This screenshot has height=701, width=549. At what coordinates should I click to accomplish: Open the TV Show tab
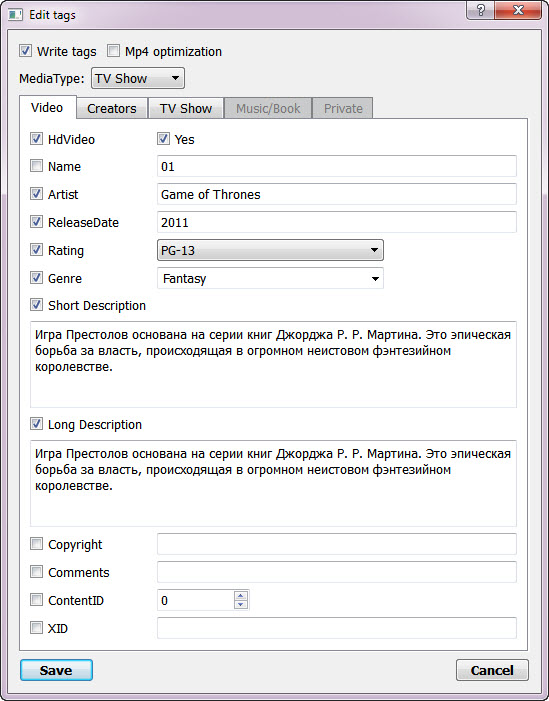[x=186, y=108]
